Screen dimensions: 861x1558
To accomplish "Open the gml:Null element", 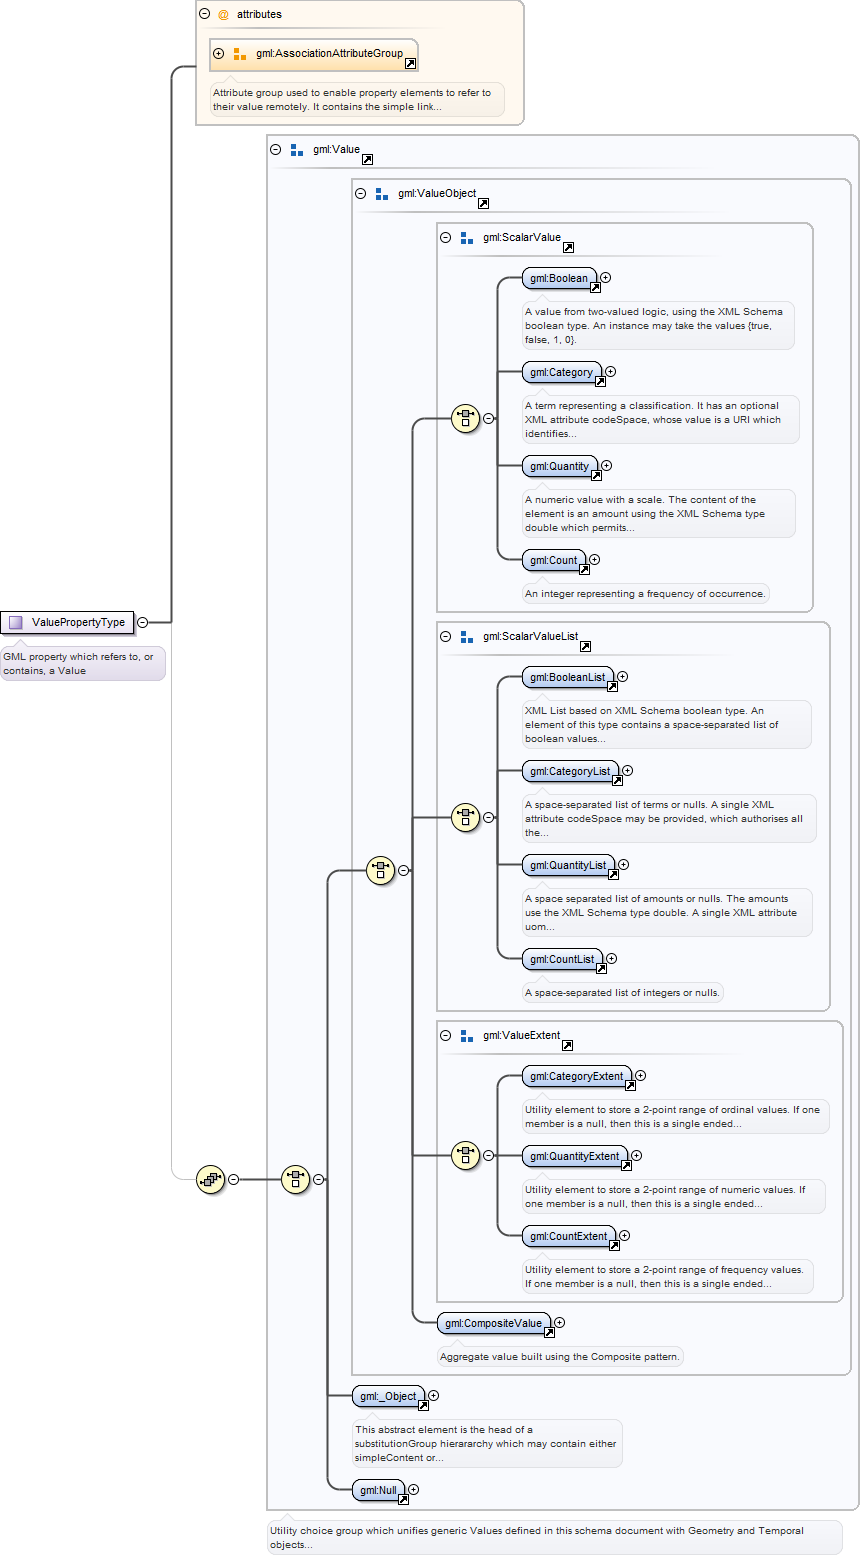I will click(379, 1490).
